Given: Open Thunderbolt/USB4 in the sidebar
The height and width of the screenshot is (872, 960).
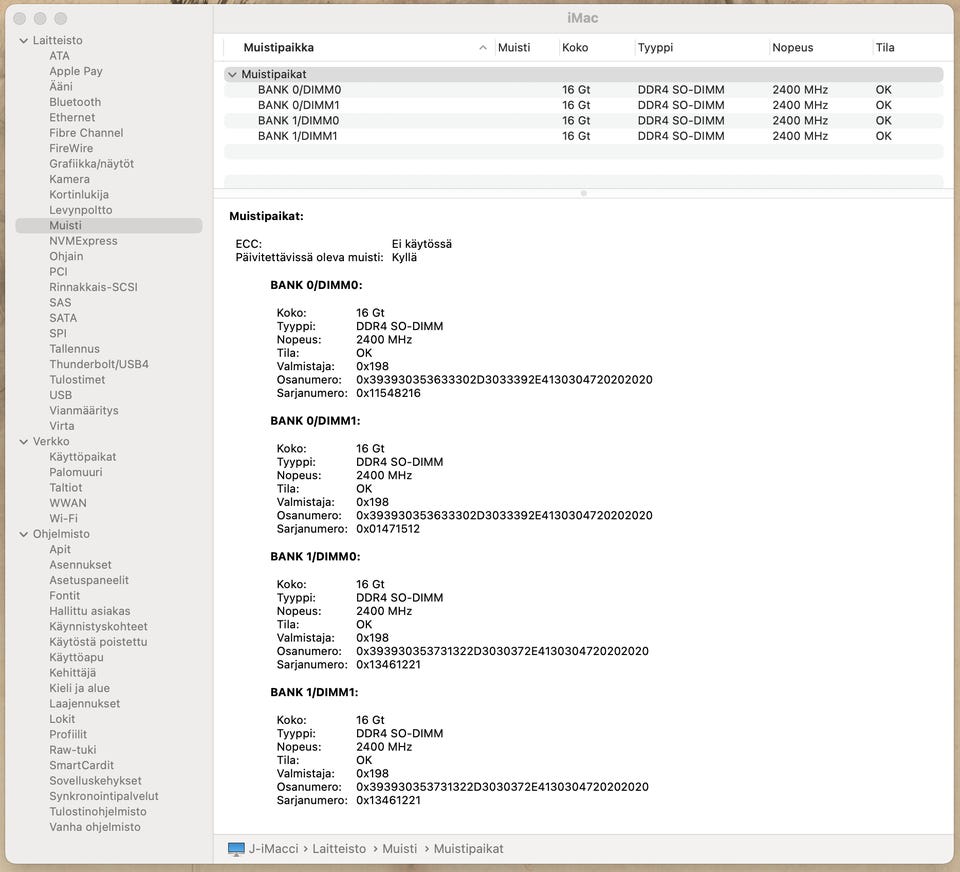Looking at the screenshot, I should [99, 364].
